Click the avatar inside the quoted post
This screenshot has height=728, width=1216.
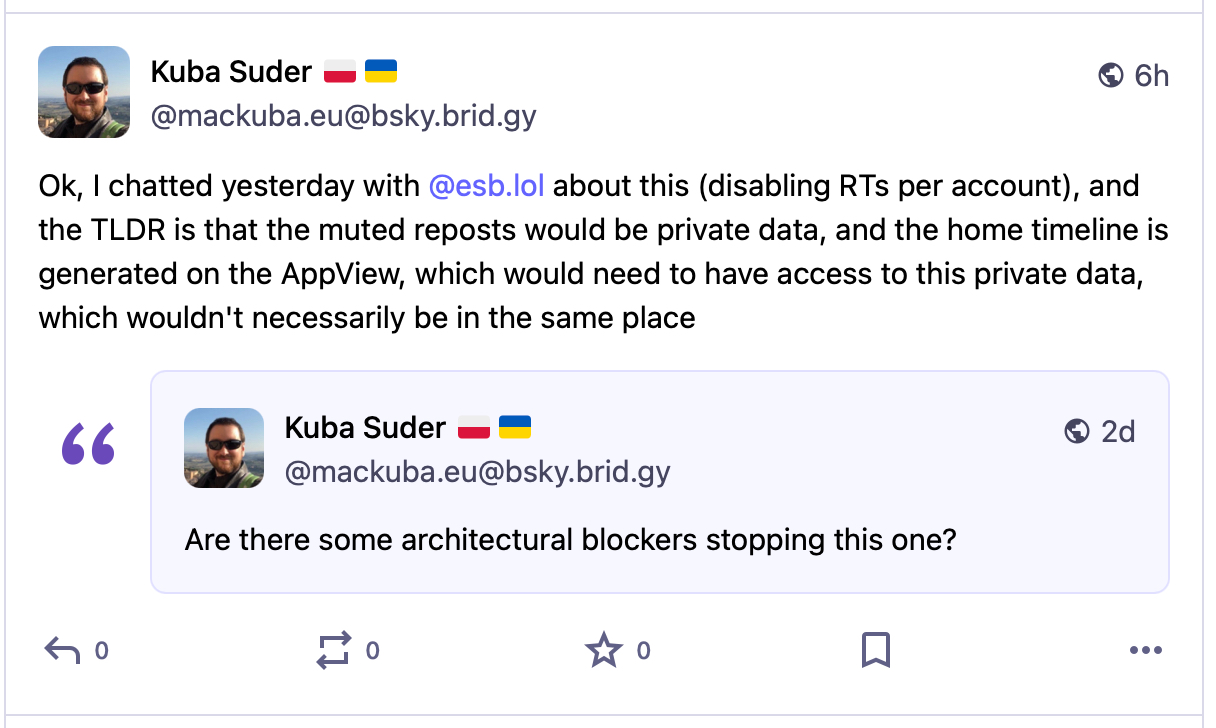[x=224, y=448]
